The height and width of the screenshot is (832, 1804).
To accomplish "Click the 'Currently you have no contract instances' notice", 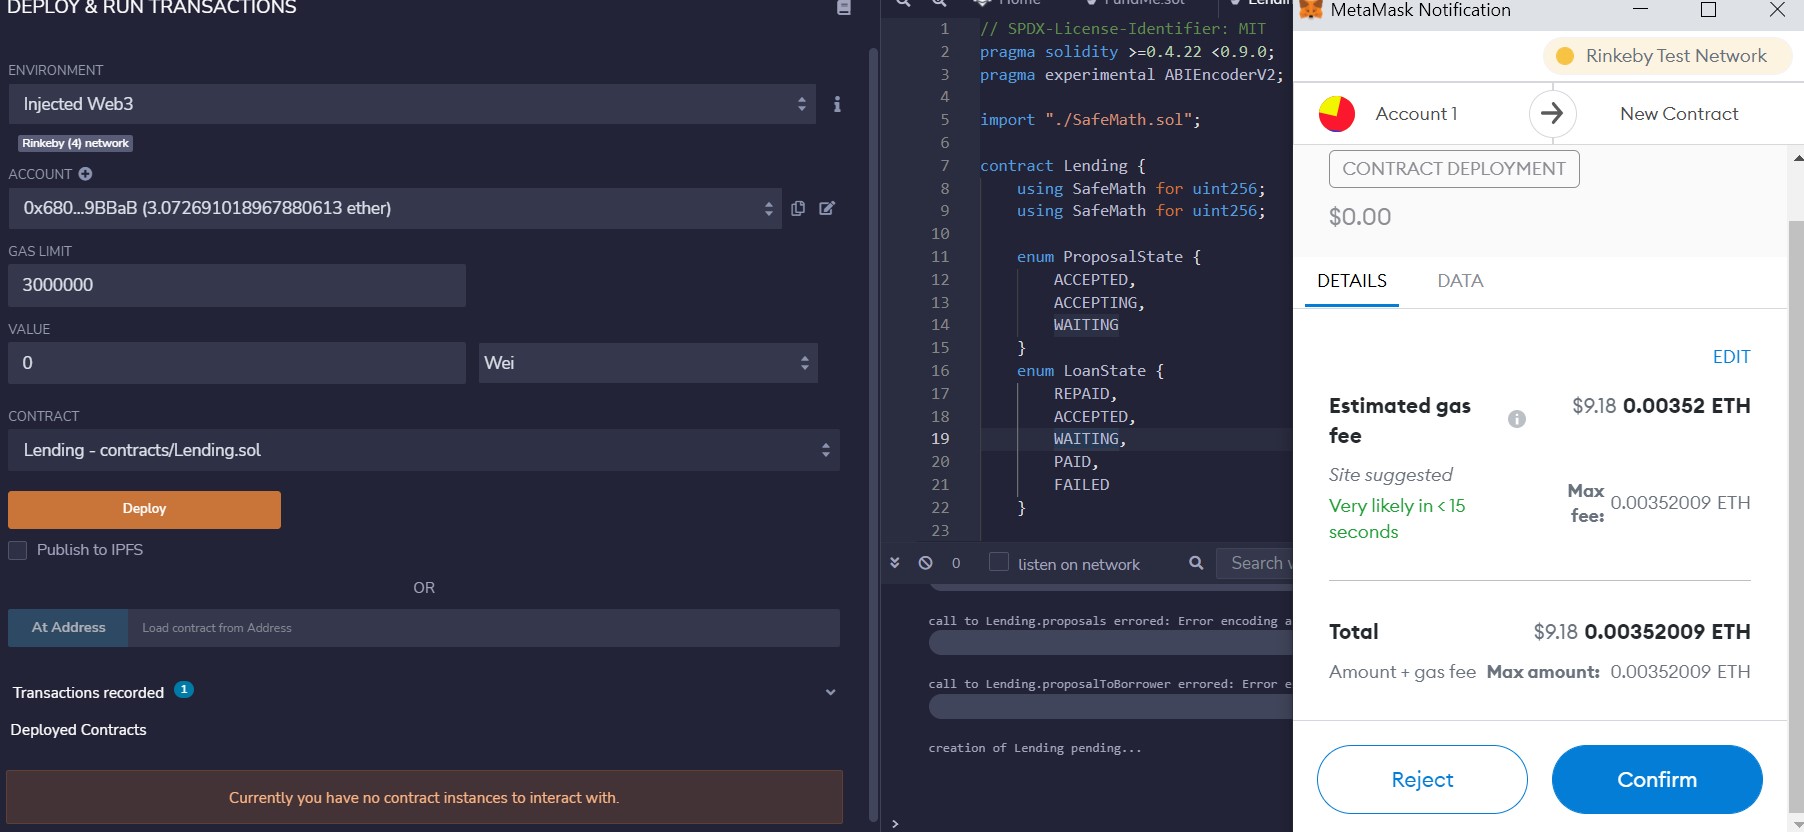I will [424, 798].
